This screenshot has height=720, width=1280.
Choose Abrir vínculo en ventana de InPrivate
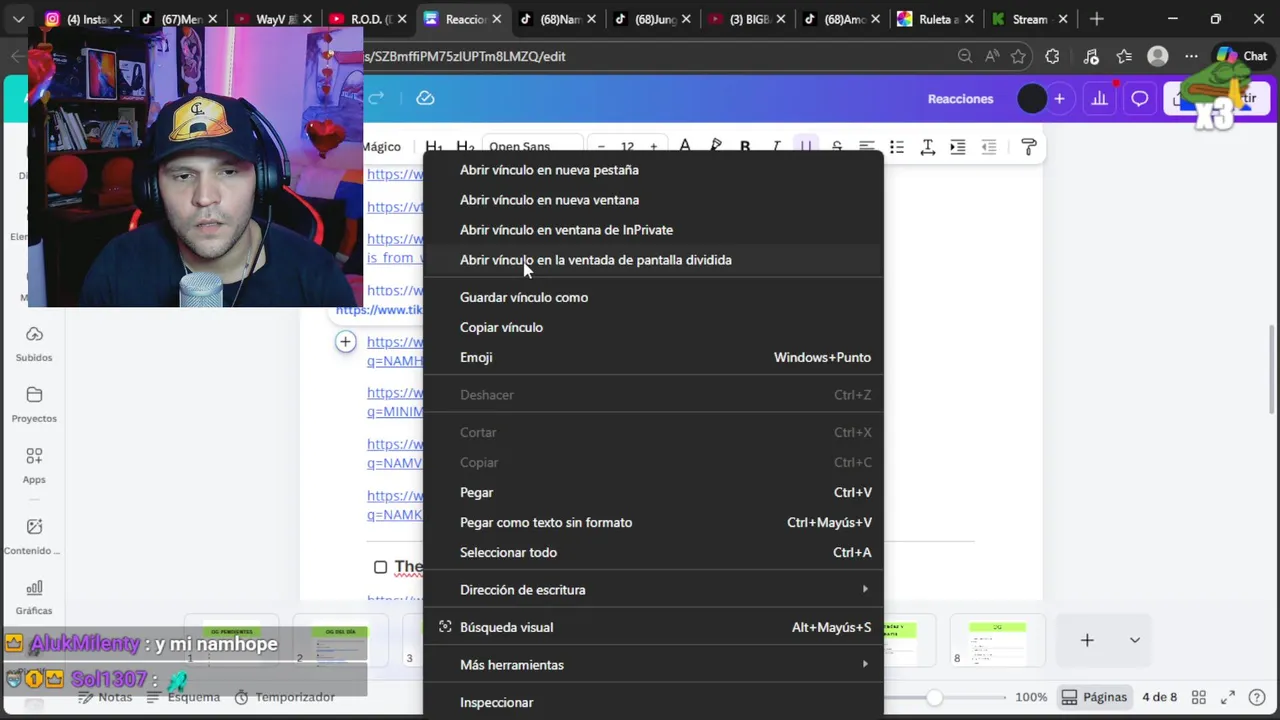click(x=654, y=230)
